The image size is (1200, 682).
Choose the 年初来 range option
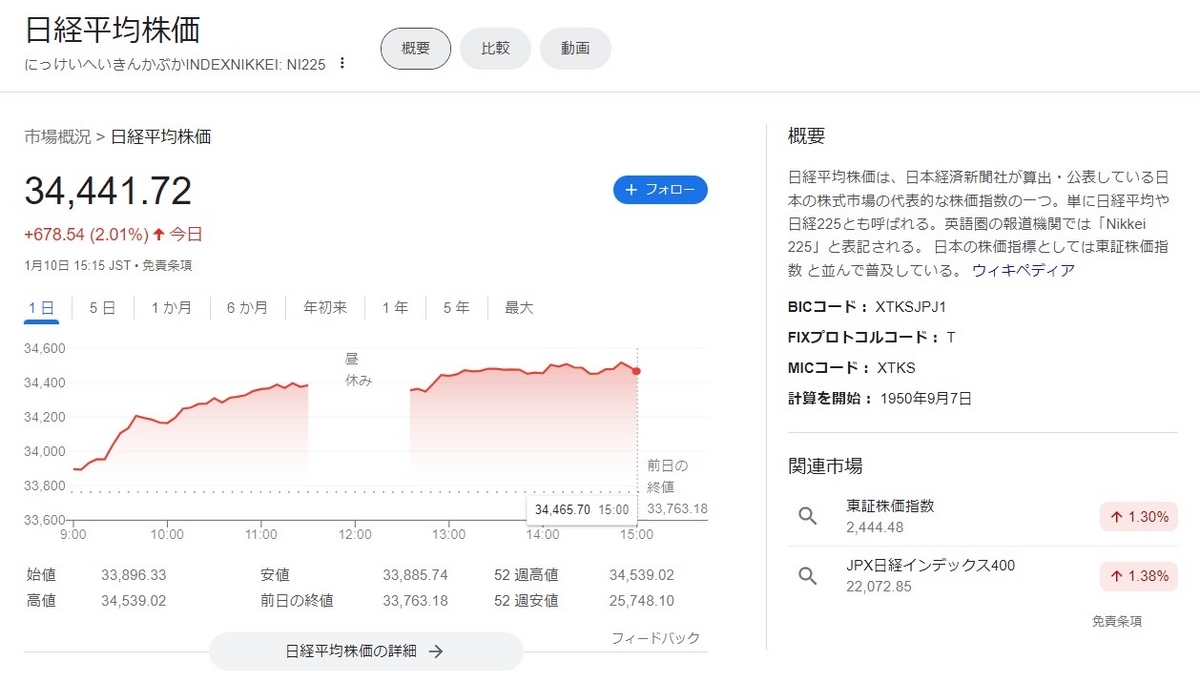click(x=324, y=308)
